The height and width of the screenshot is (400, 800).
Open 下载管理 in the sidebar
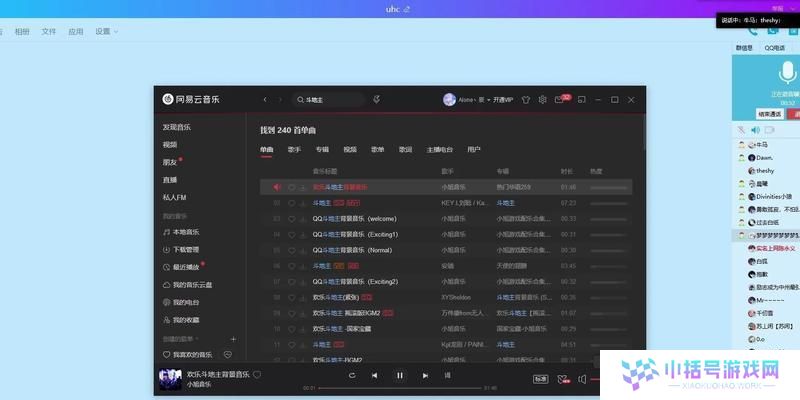click(181, 249)
